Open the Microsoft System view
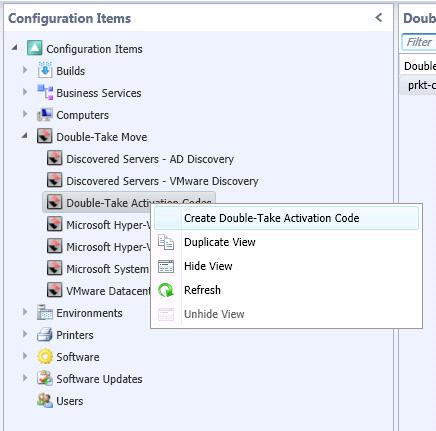Screen dimensions: 436x431 pyautogui.click(x=108, y=269)
